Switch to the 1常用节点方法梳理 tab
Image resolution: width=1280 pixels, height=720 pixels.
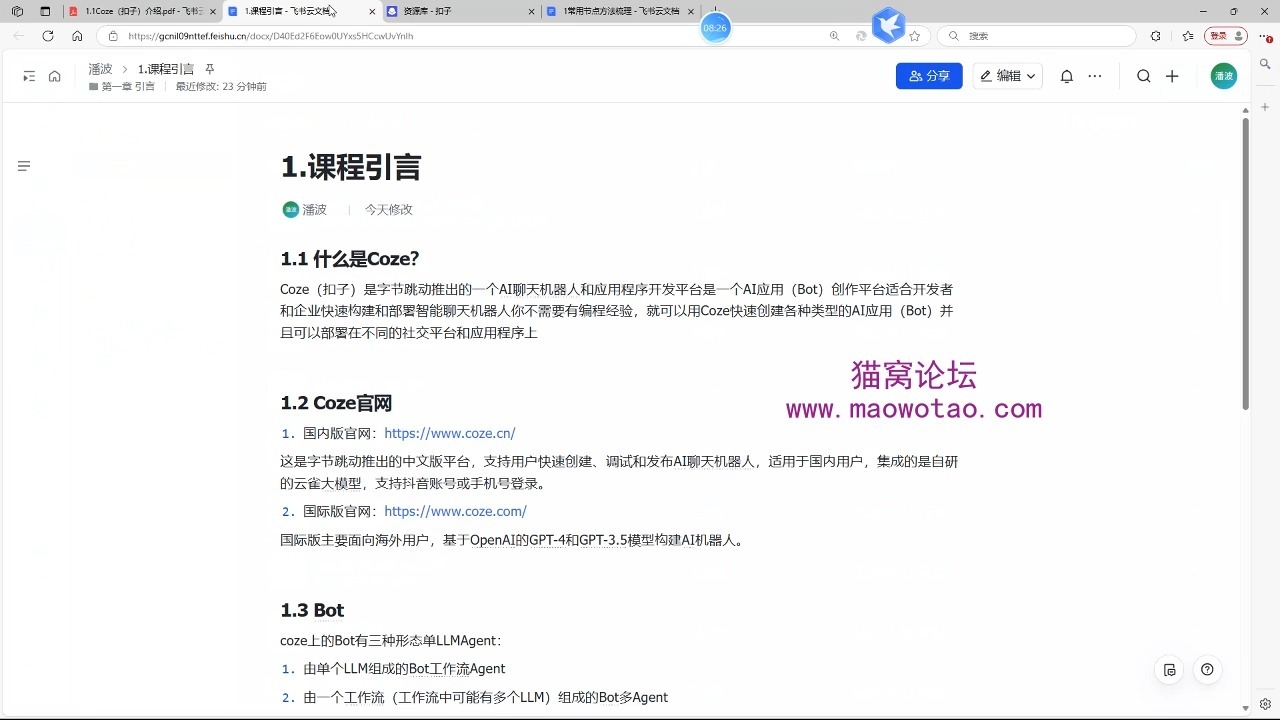620,11
